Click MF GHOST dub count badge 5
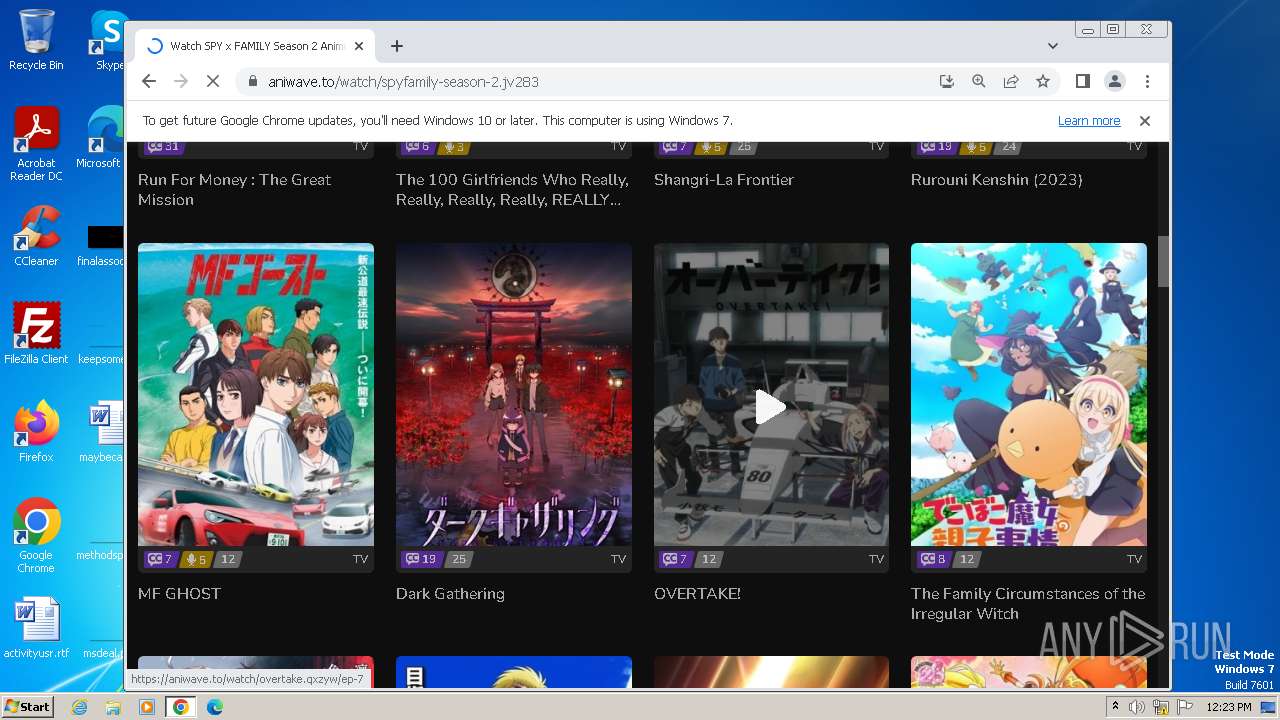Screen dimensions: 1280x720 195,559
